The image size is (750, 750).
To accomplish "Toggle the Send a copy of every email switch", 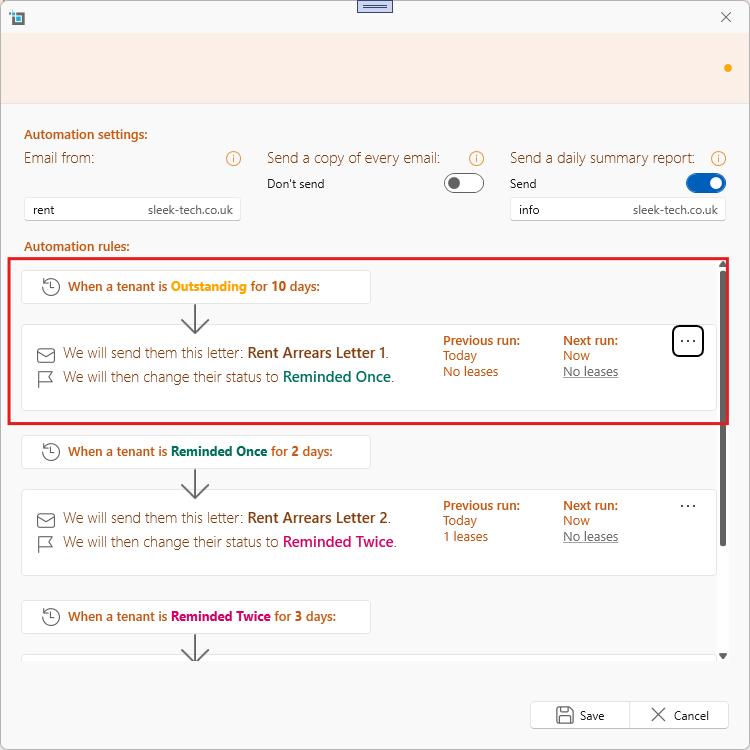I will (x=463, y=183).
